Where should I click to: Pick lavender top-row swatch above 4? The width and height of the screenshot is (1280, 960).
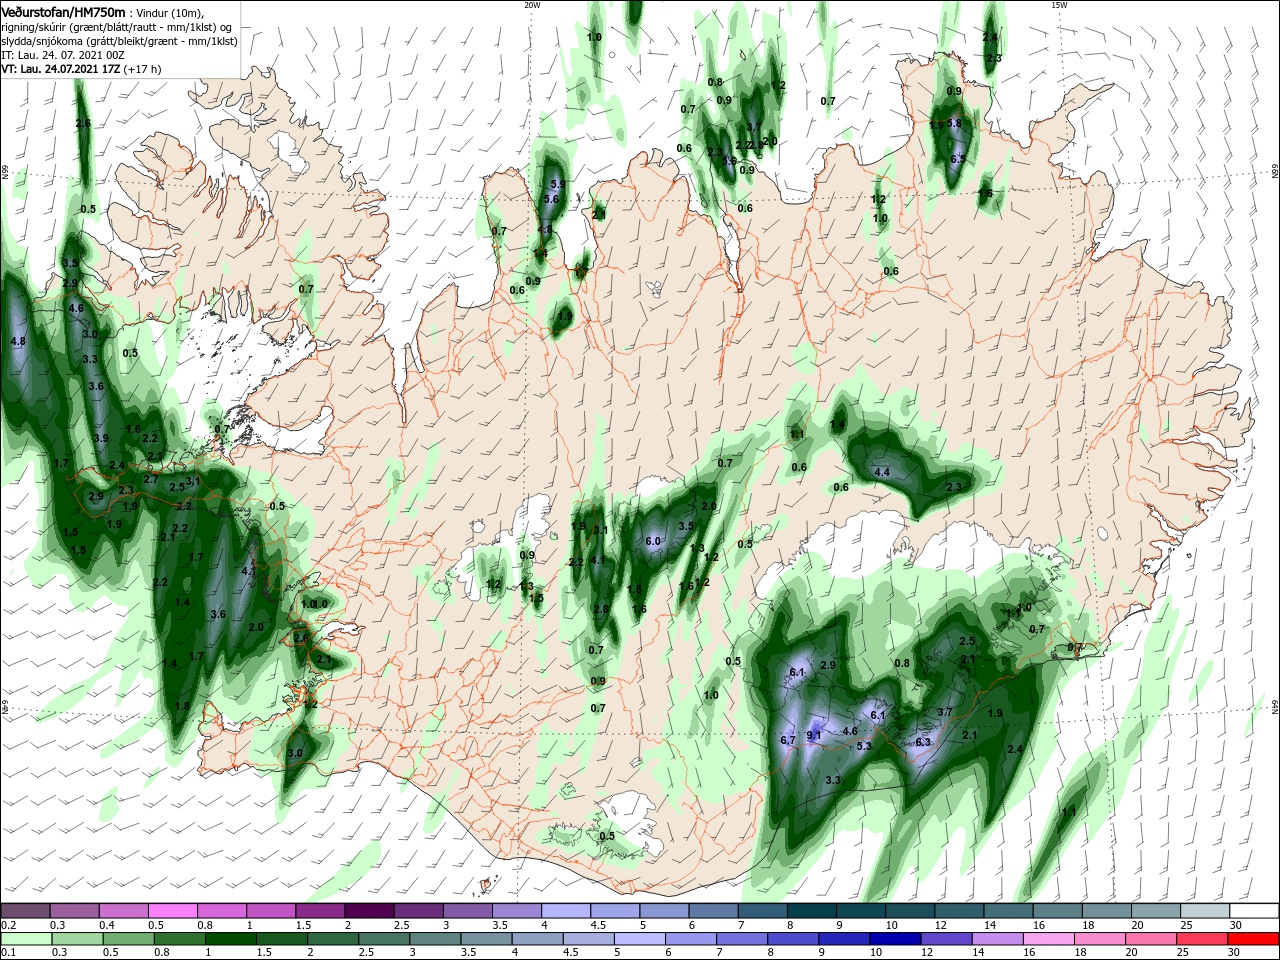click(x=564, y=911)
